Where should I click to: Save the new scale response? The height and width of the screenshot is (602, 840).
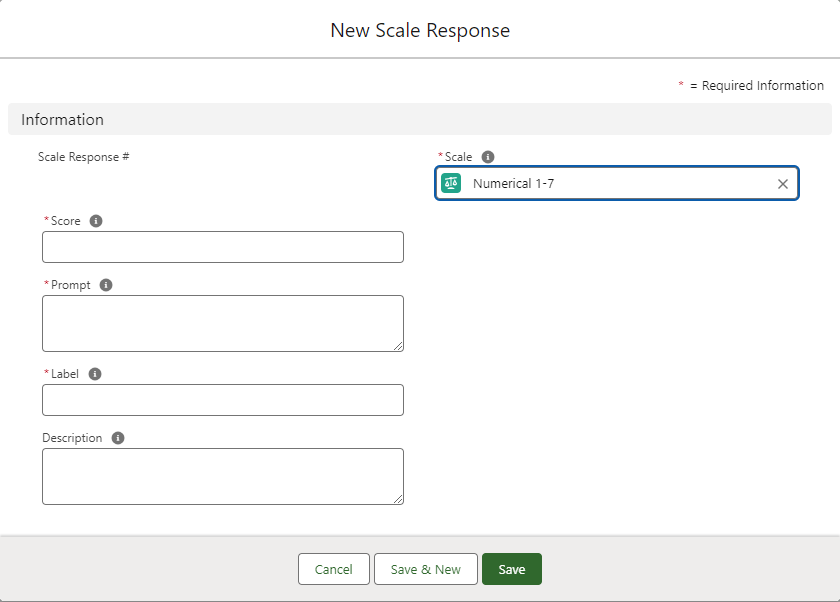511,569
